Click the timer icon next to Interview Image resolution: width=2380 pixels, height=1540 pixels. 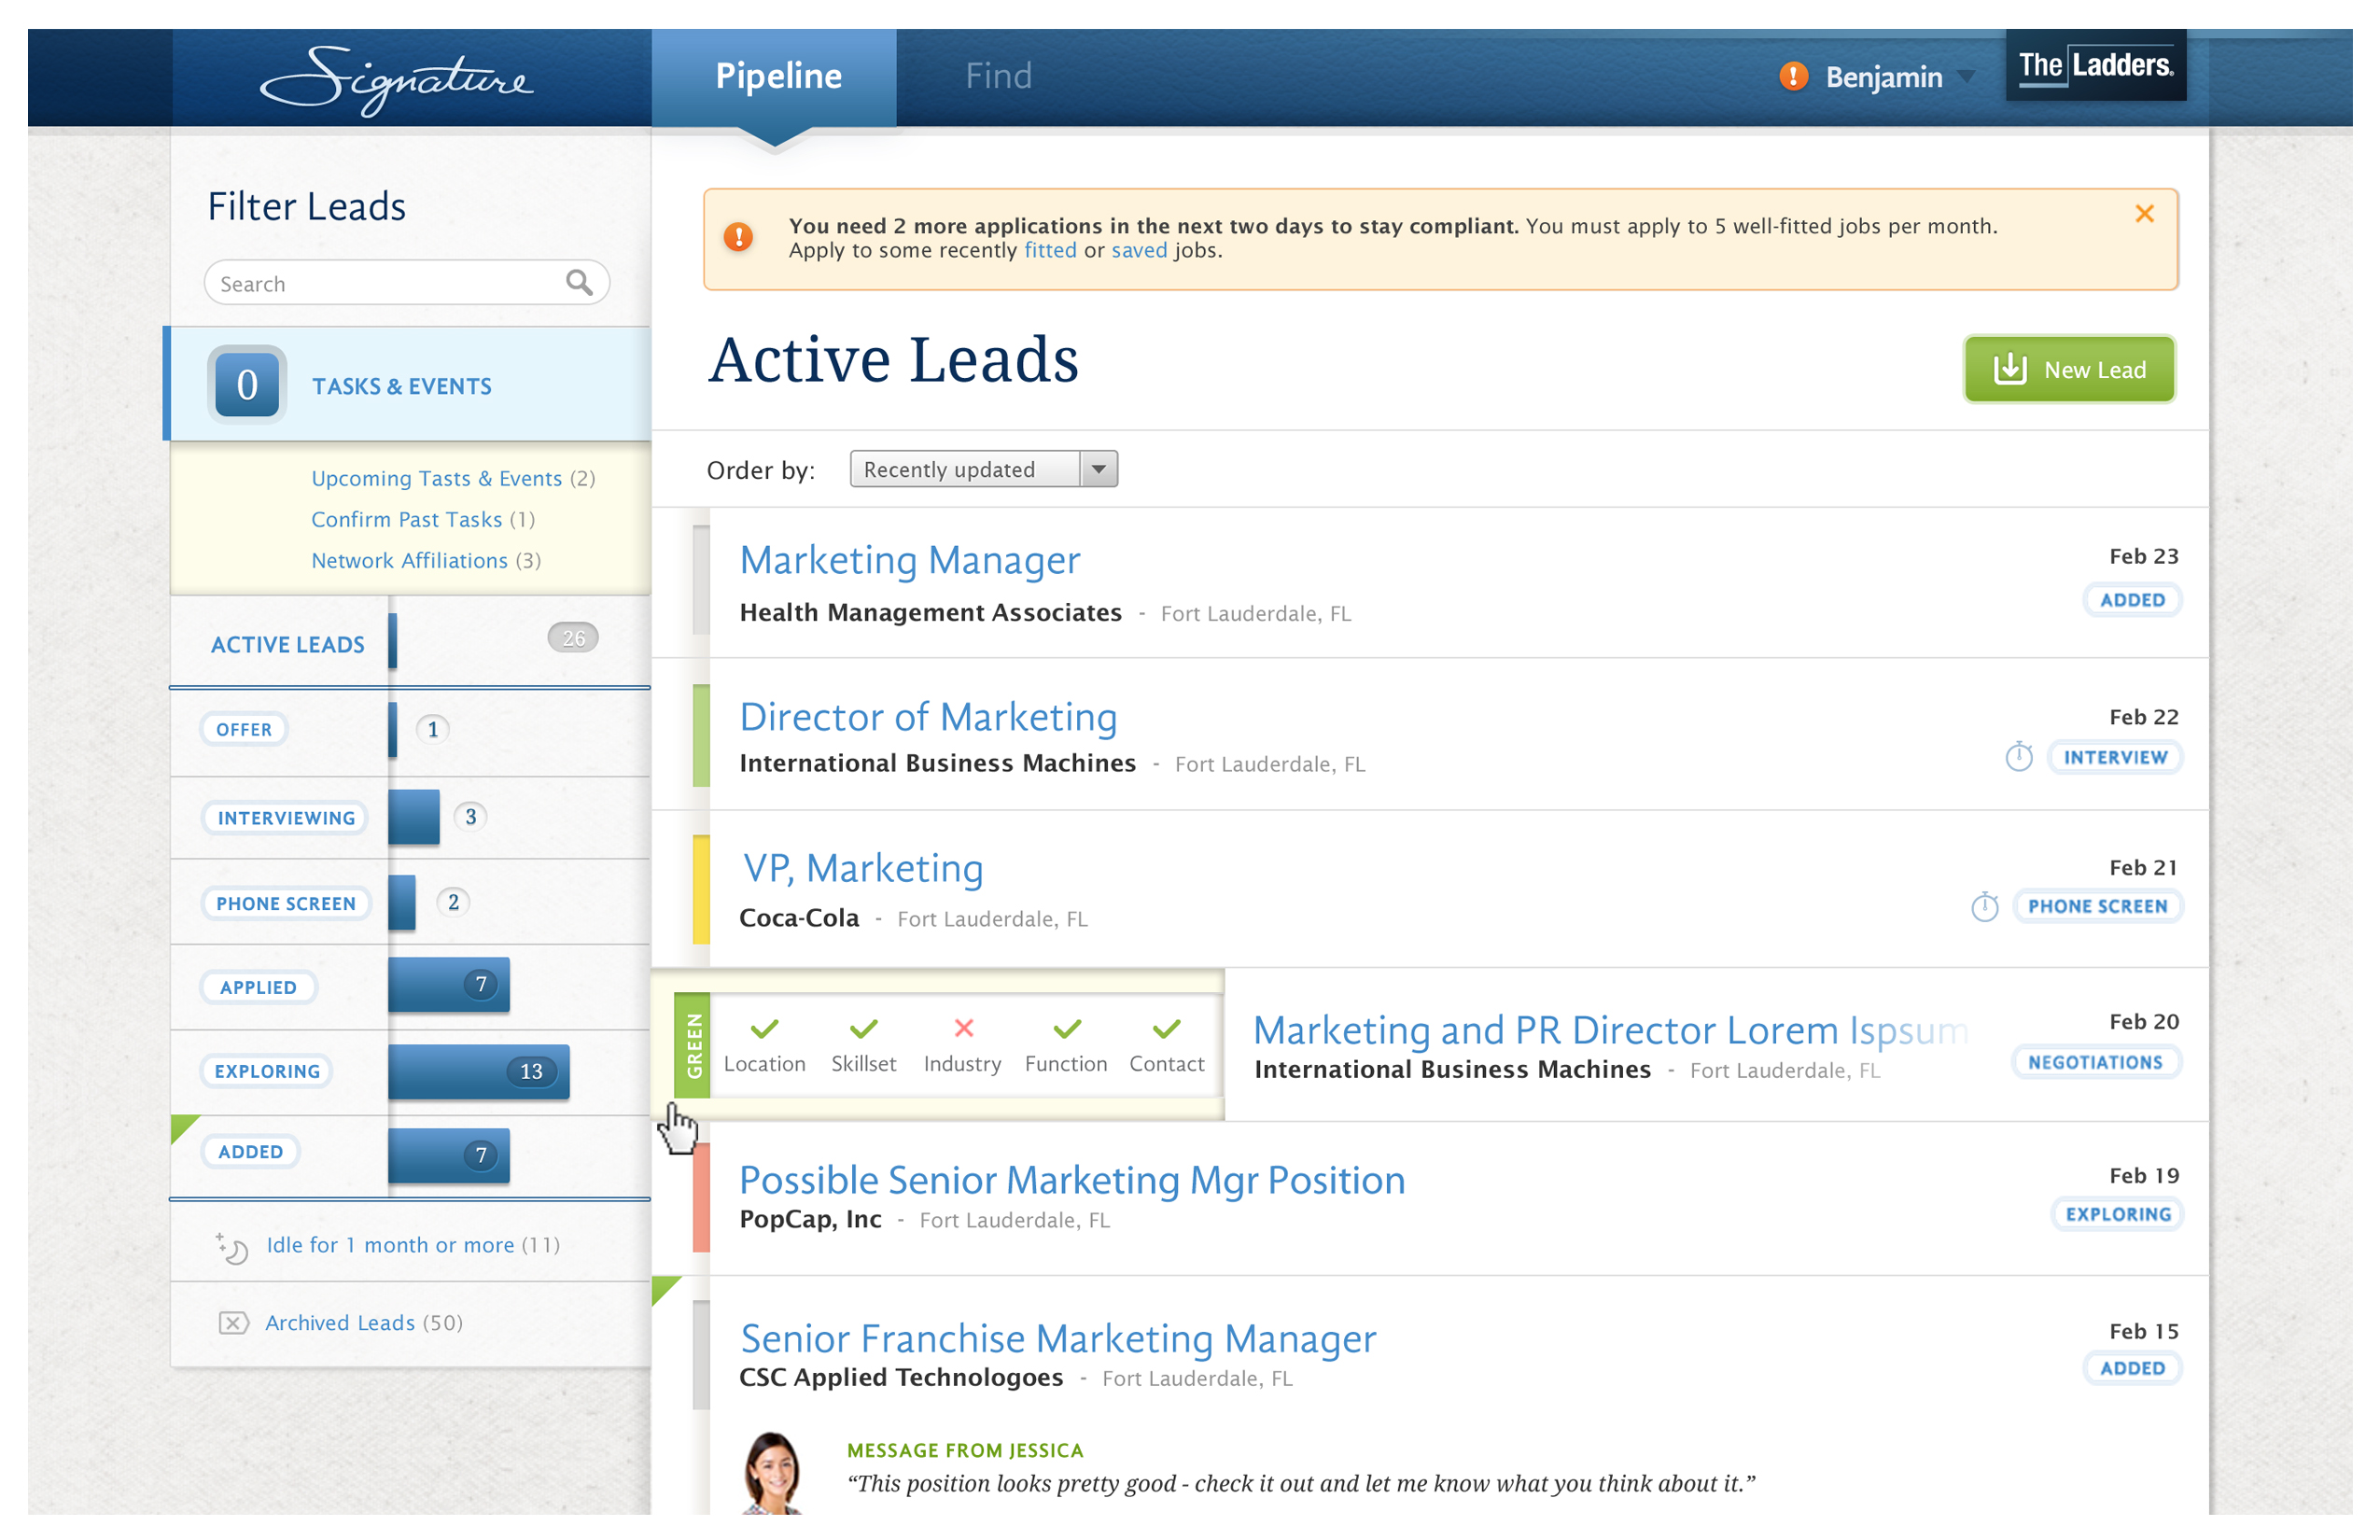pyautogui.click(x=2019, y=756)
